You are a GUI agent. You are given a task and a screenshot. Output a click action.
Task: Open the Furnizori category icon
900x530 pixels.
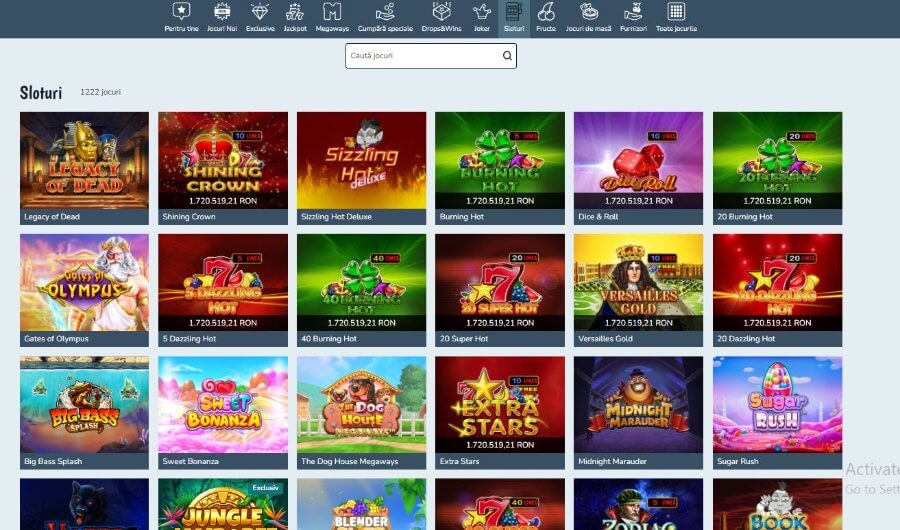coord(633,11)
